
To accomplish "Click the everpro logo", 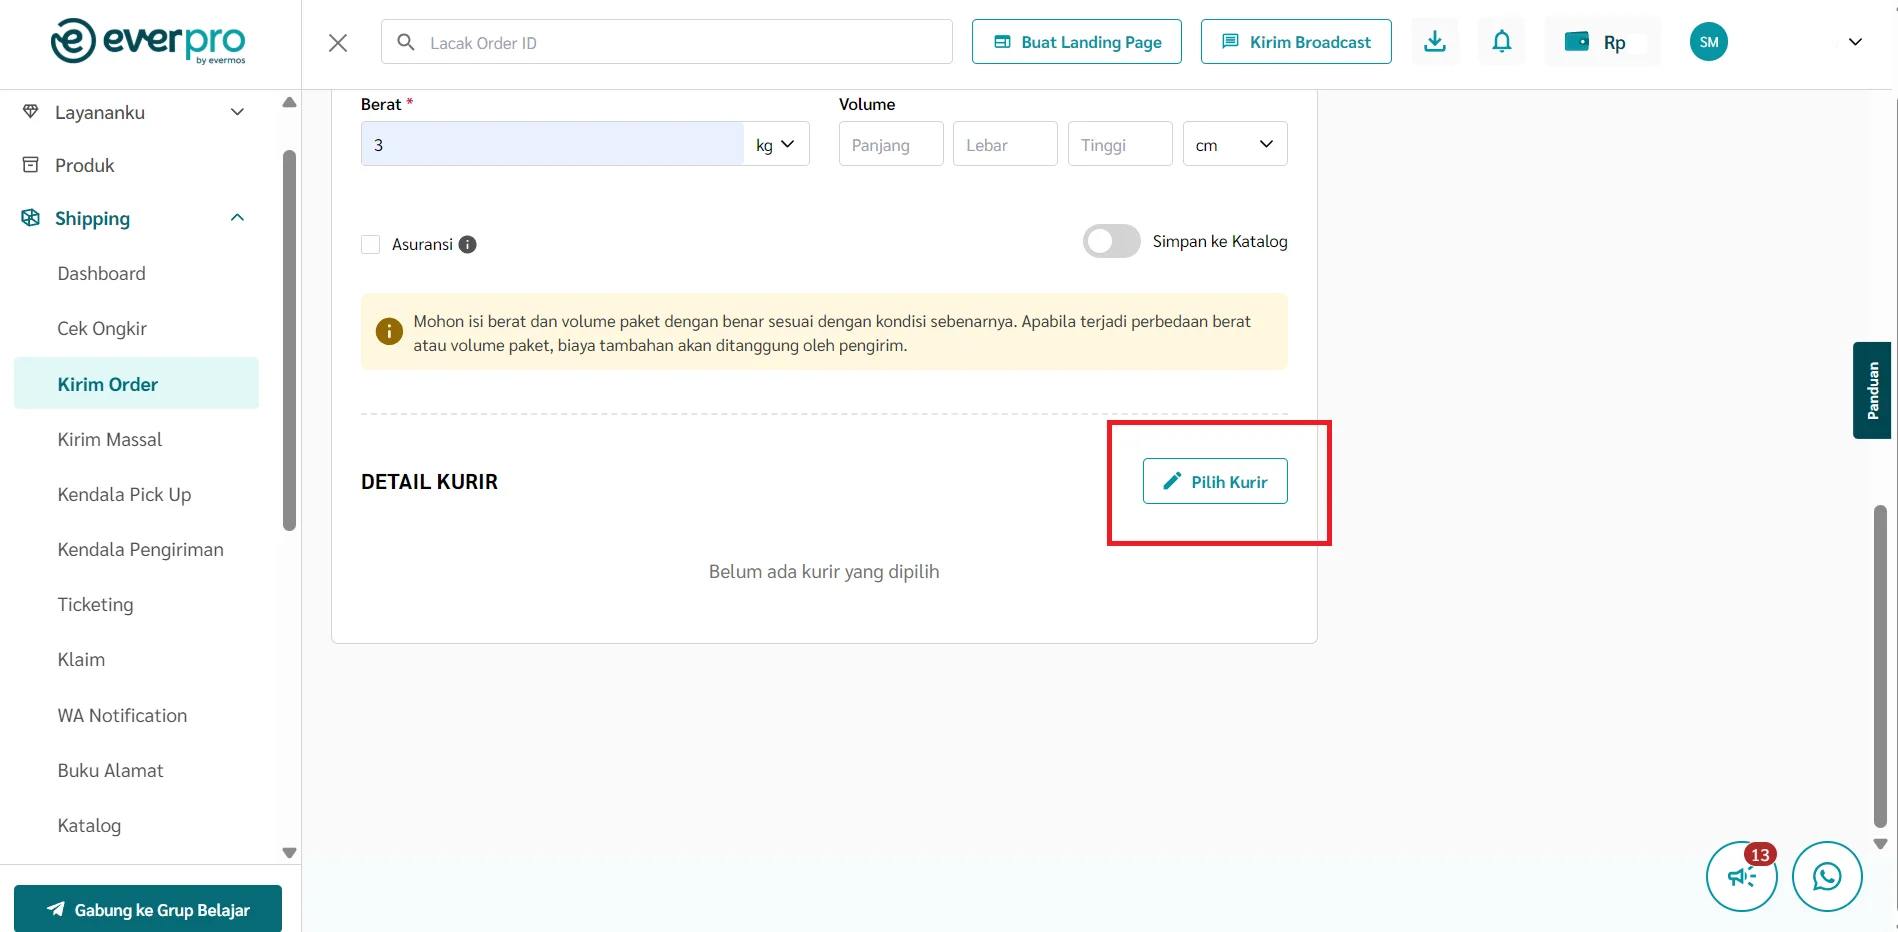I will point(148,41).
